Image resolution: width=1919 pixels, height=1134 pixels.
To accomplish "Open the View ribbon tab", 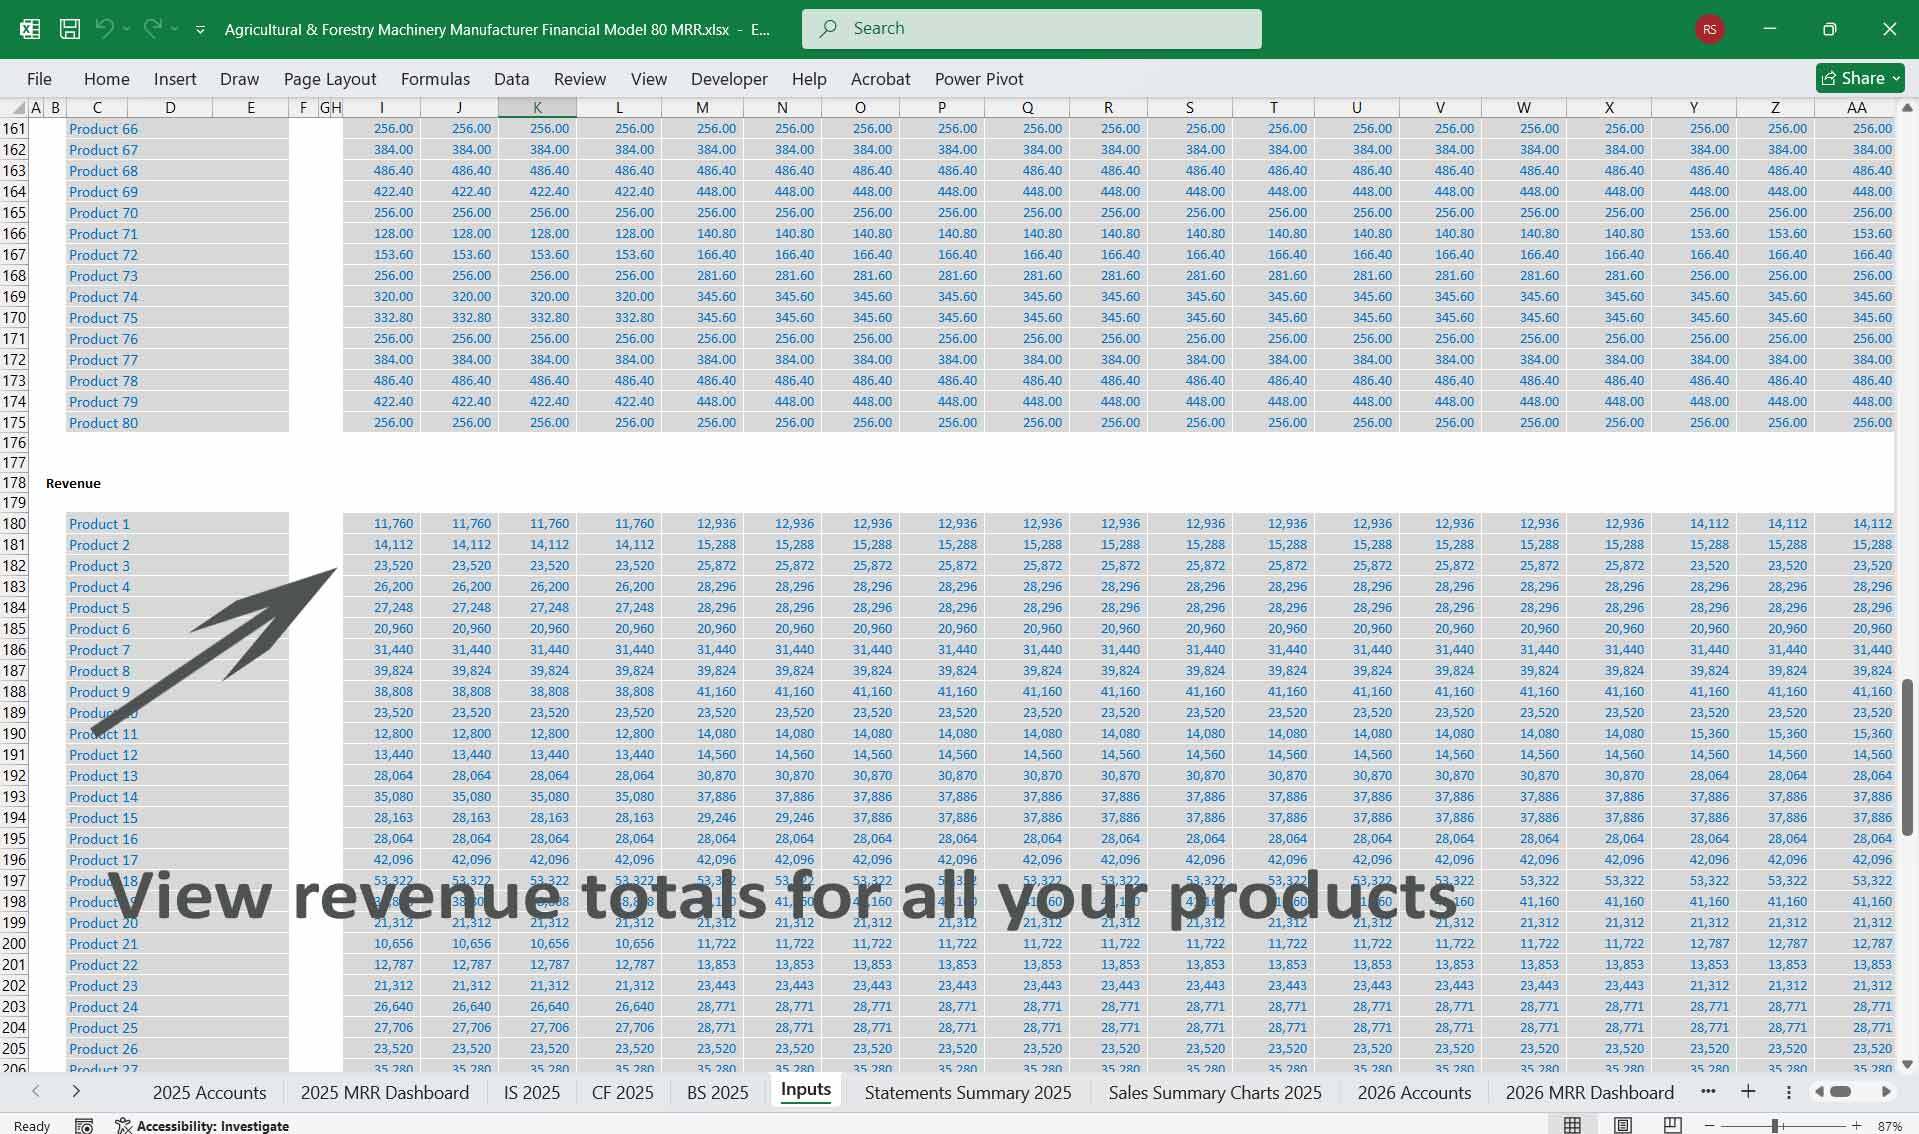I will 648,79.
